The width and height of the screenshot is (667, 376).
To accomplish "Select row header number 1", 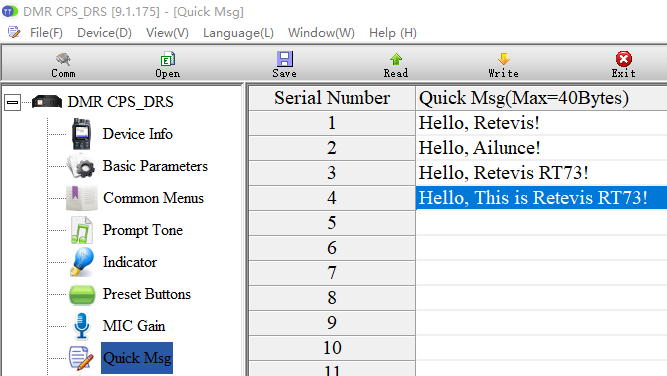I will 332,123.
